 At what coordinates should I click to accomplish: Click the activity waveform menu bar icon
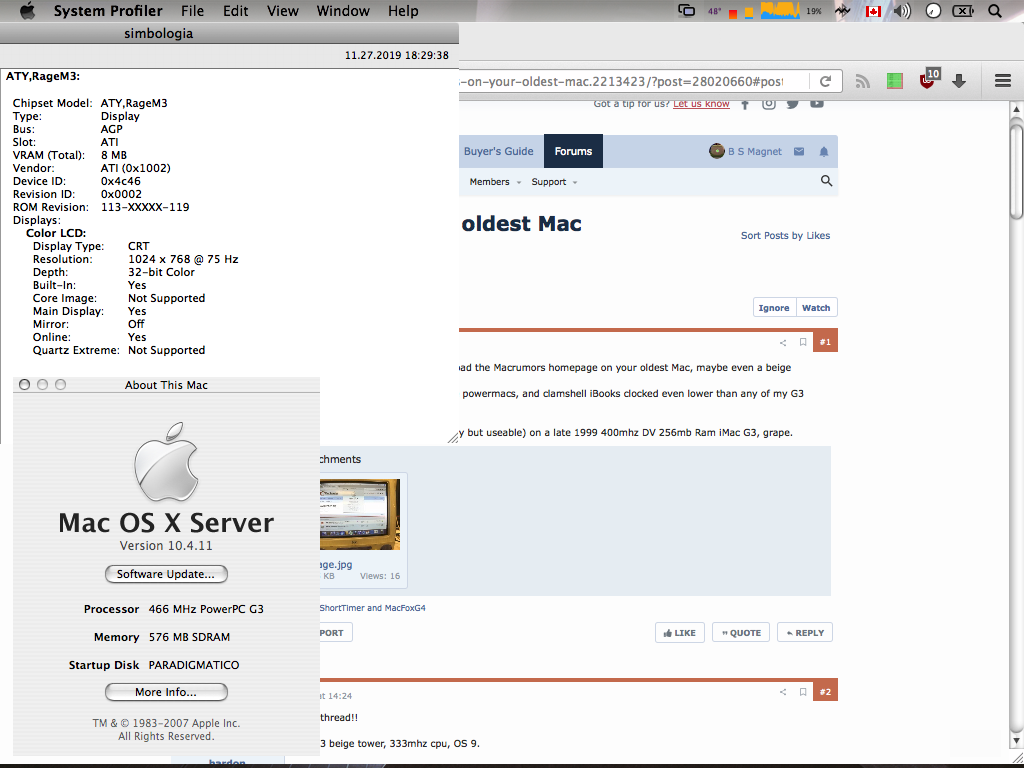[x=842, y=11]
